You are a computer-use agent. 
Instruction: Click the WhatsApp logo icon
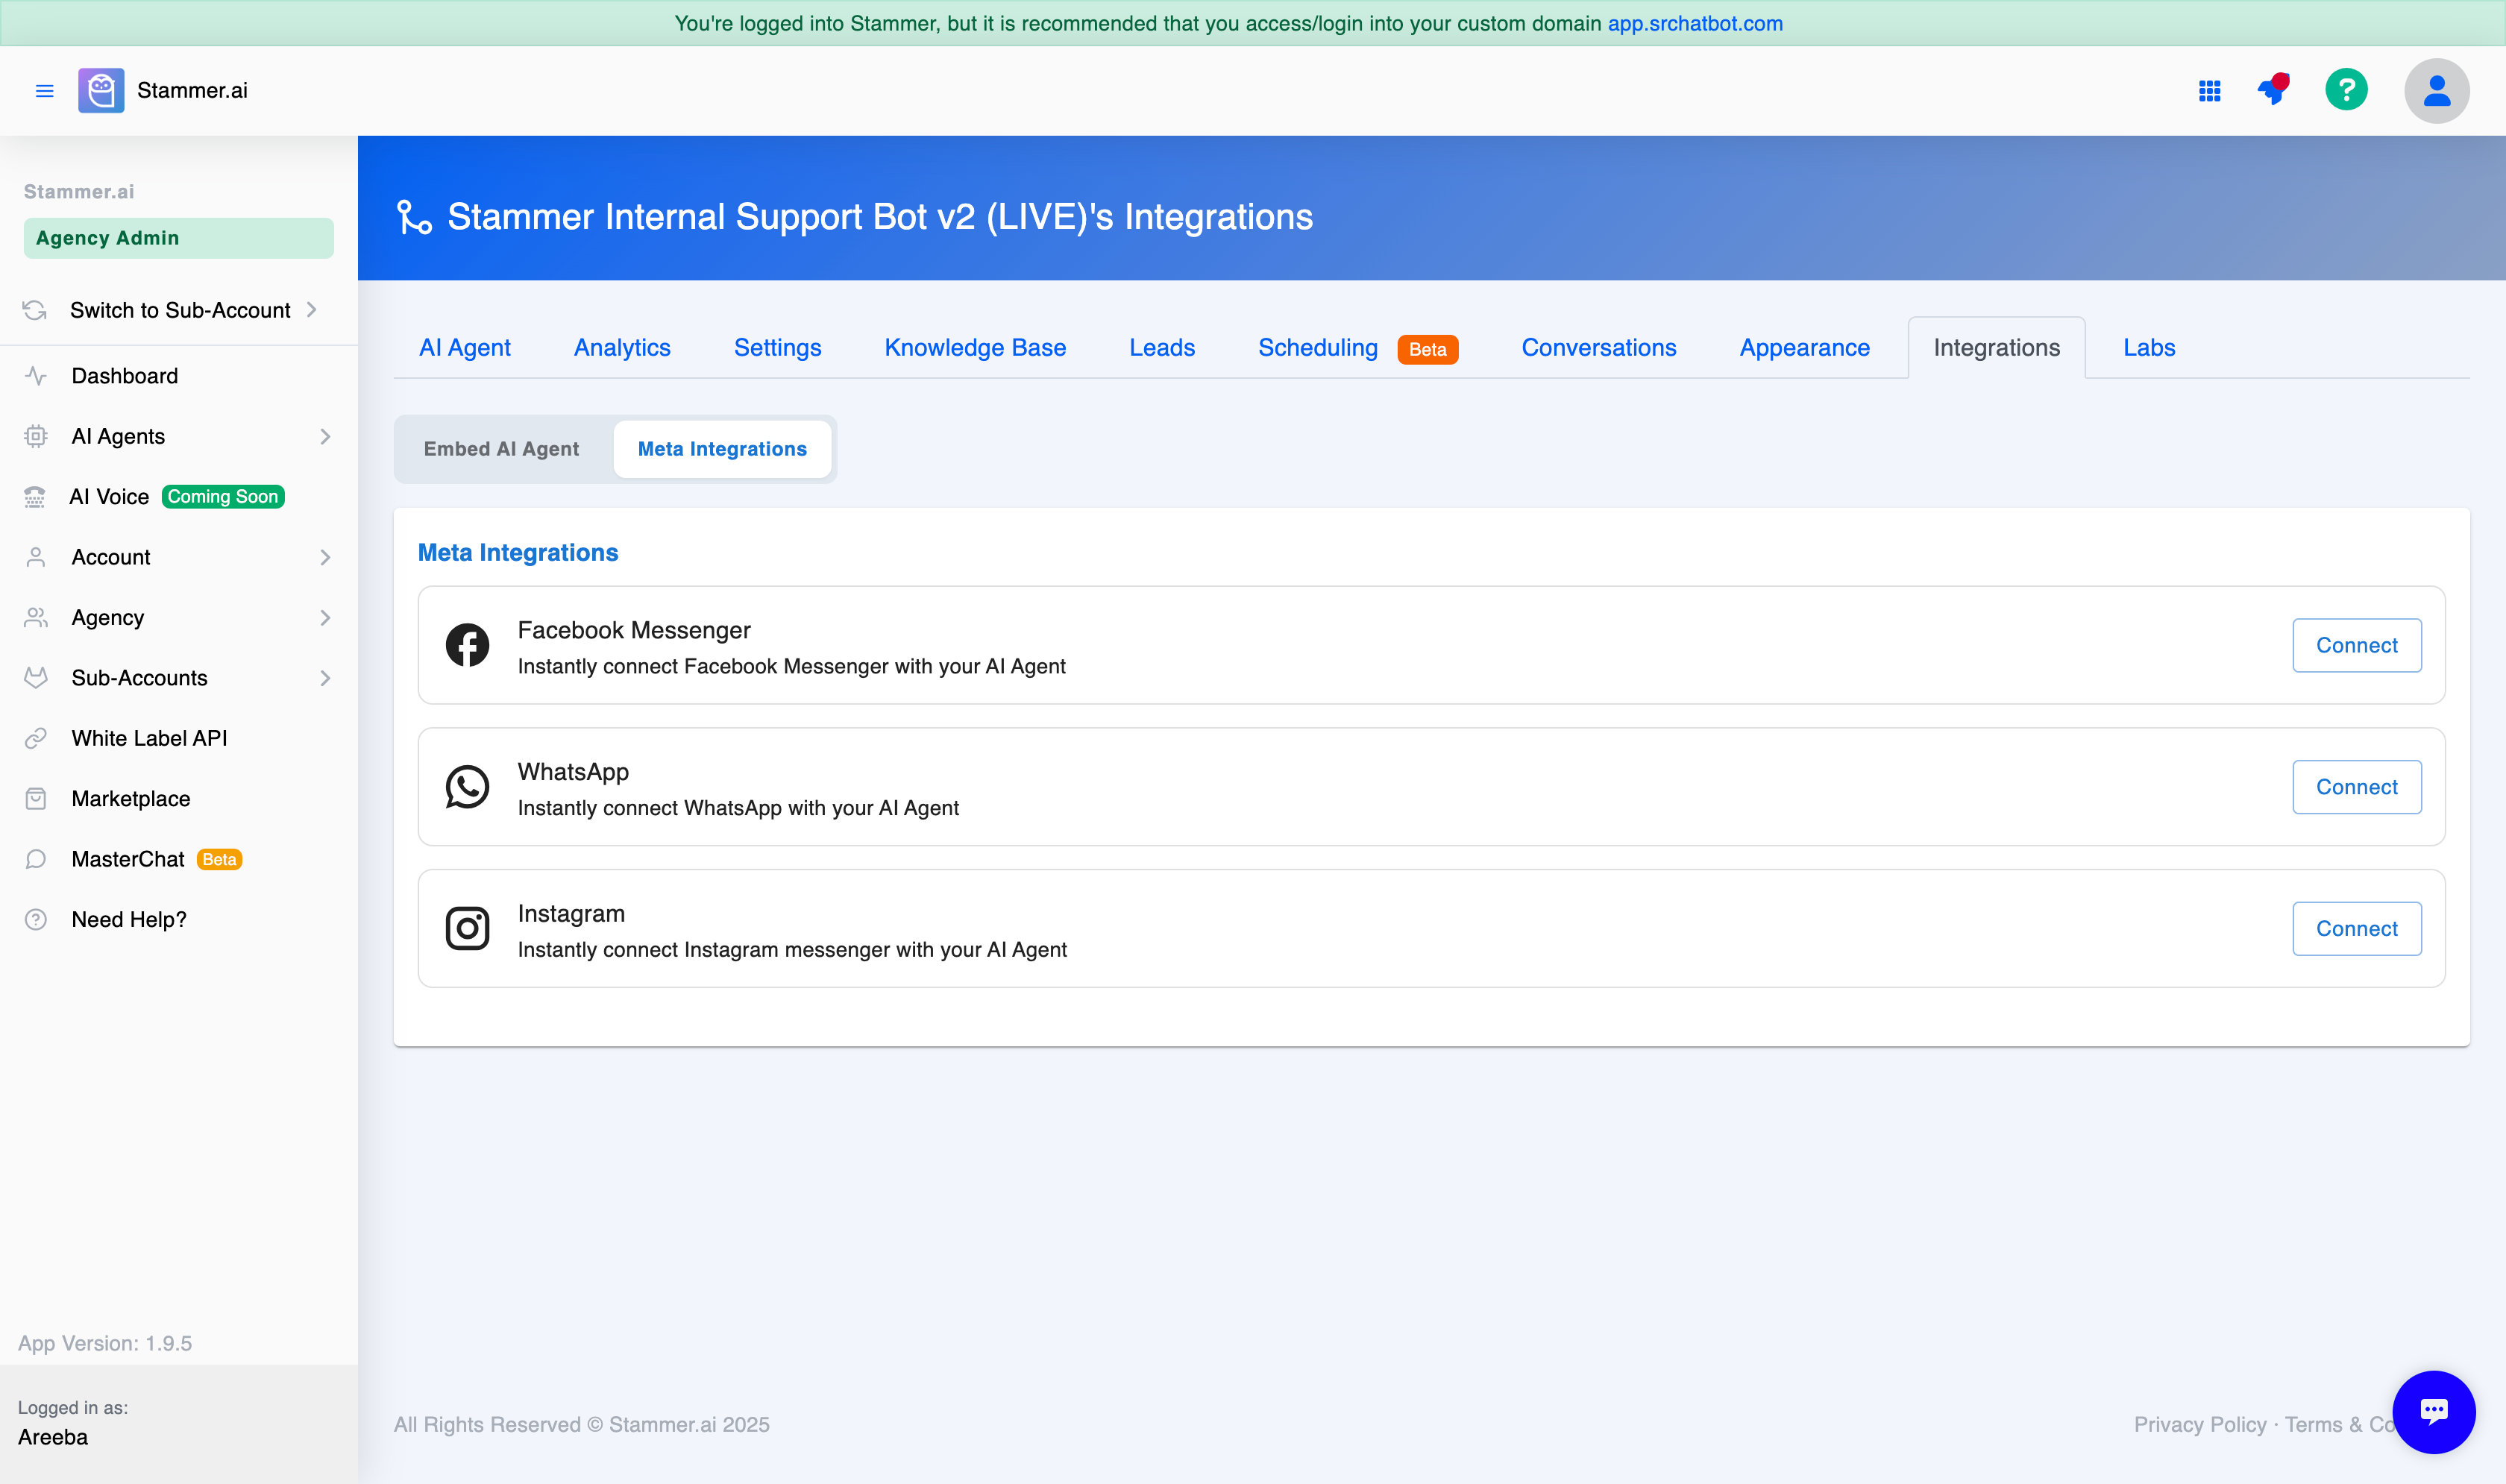467,787
